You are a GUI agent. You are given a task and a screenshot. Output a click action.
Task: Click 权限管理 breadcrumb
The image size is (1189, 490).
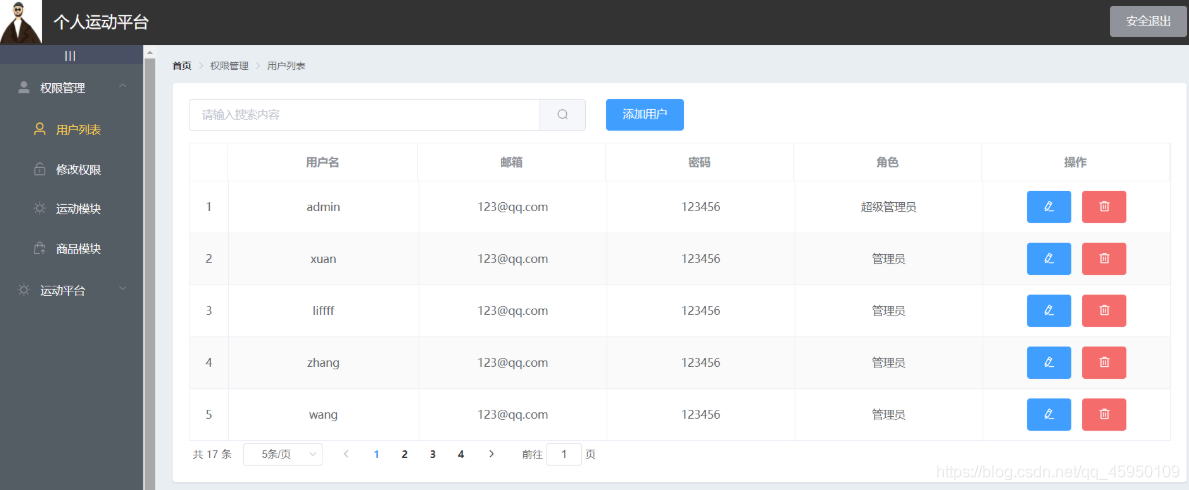click(229, 66)
